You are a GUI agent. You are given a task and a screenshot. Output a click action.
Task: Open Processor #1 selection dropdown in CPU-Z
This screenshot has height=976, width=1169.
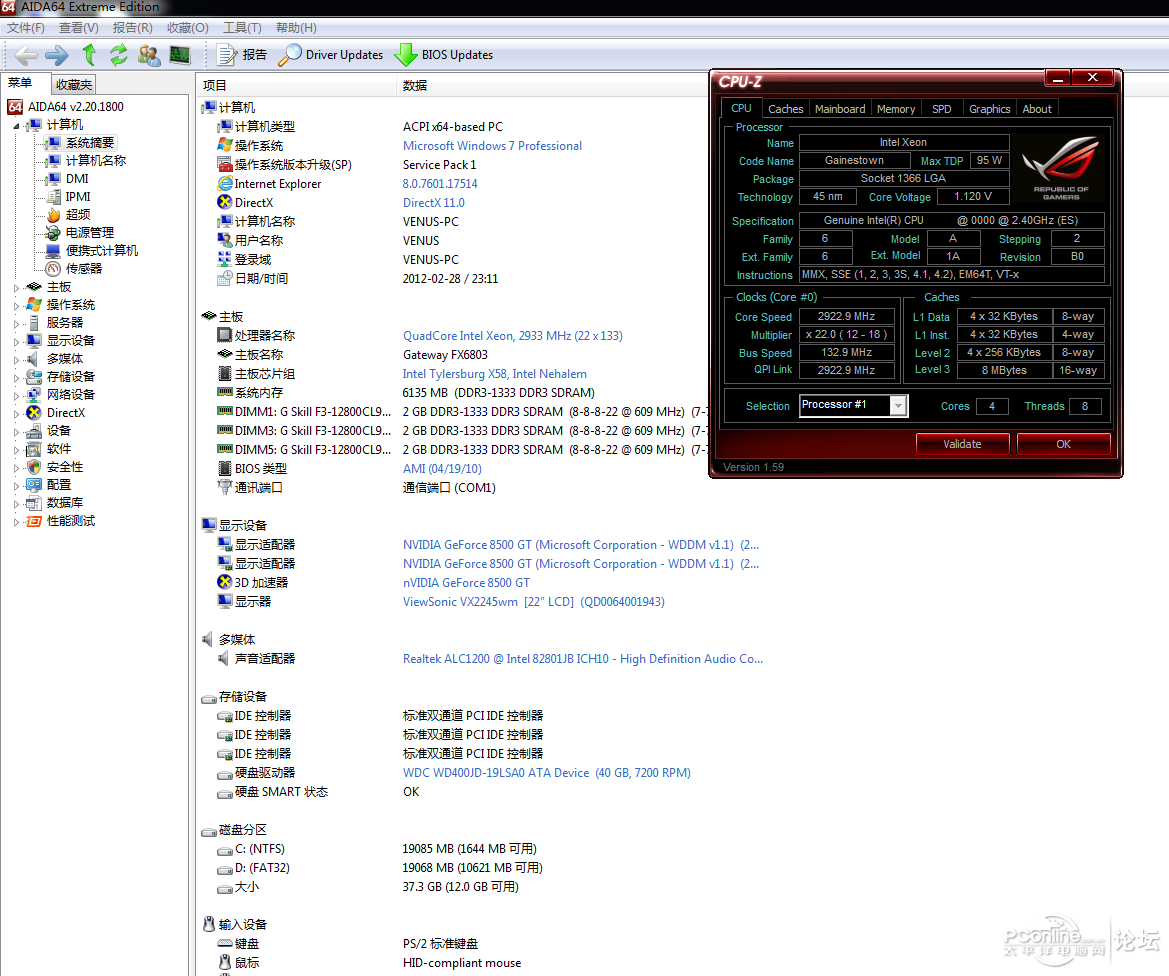click(854, 405)
